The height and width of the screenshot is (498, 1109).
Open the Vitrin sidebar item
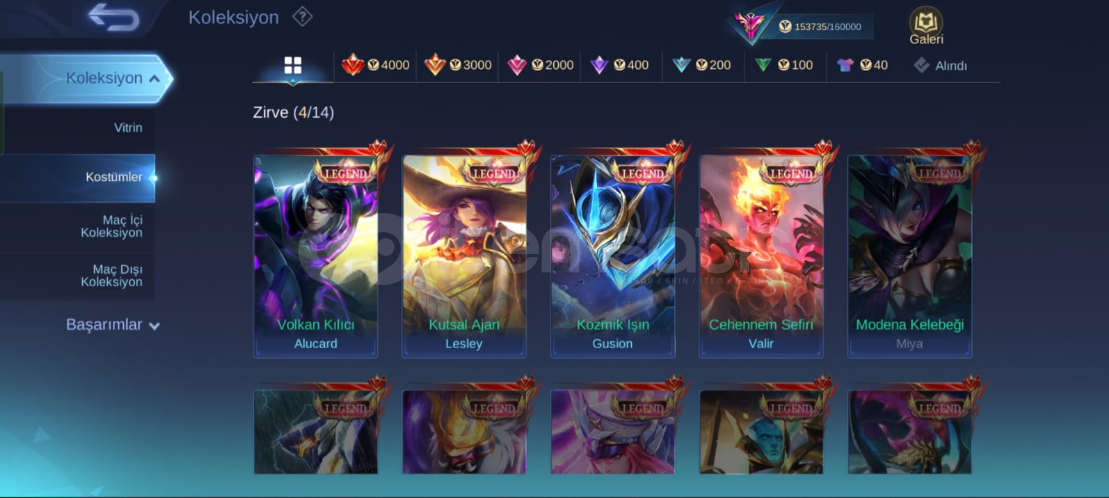click(78, 128)
